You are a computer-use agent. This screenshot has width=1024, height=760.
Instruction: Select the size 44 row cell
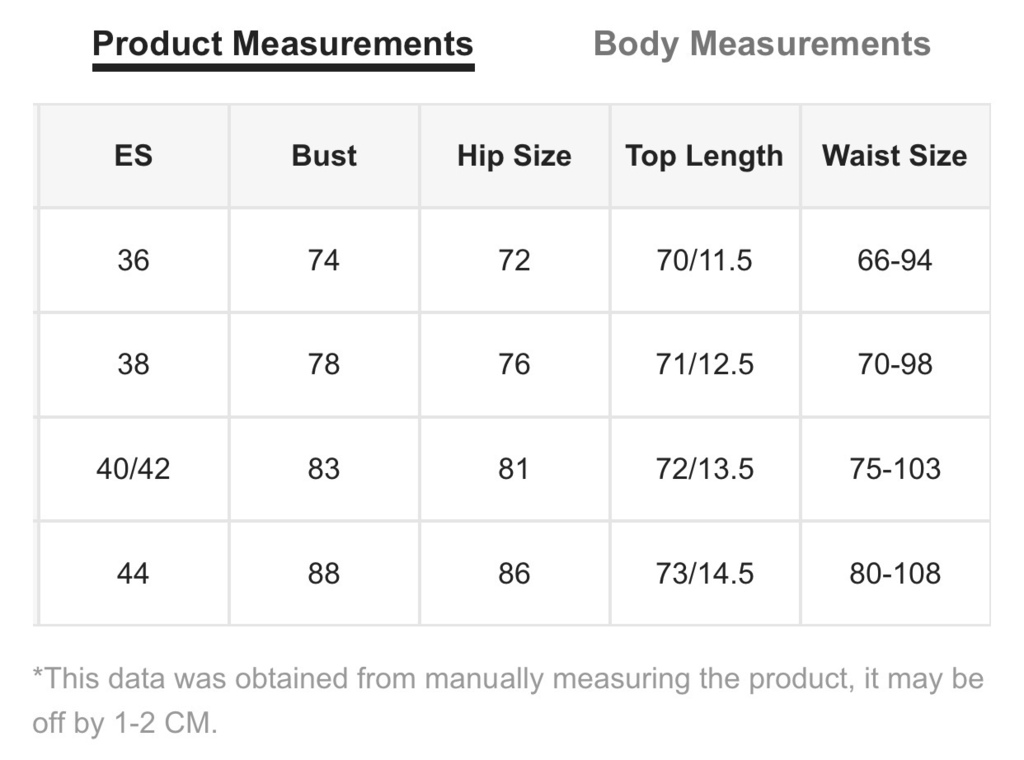133,573
